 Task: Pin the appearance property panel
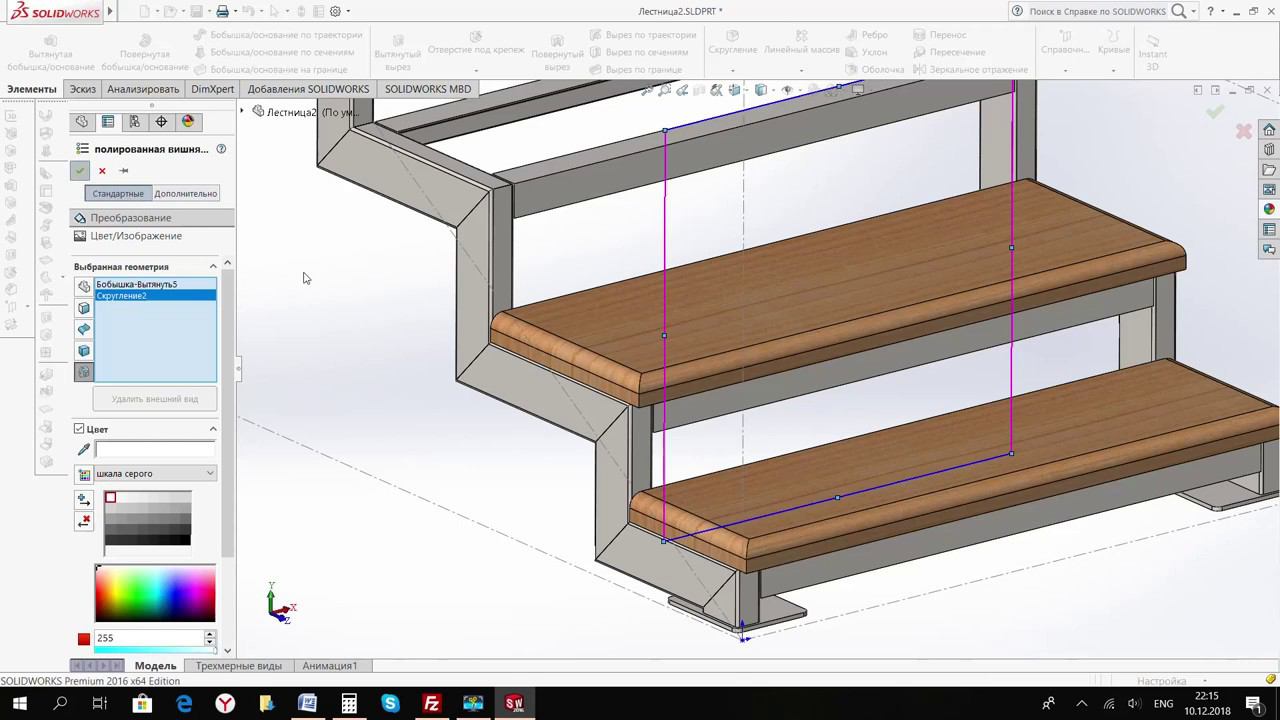(x=124, y=171)
